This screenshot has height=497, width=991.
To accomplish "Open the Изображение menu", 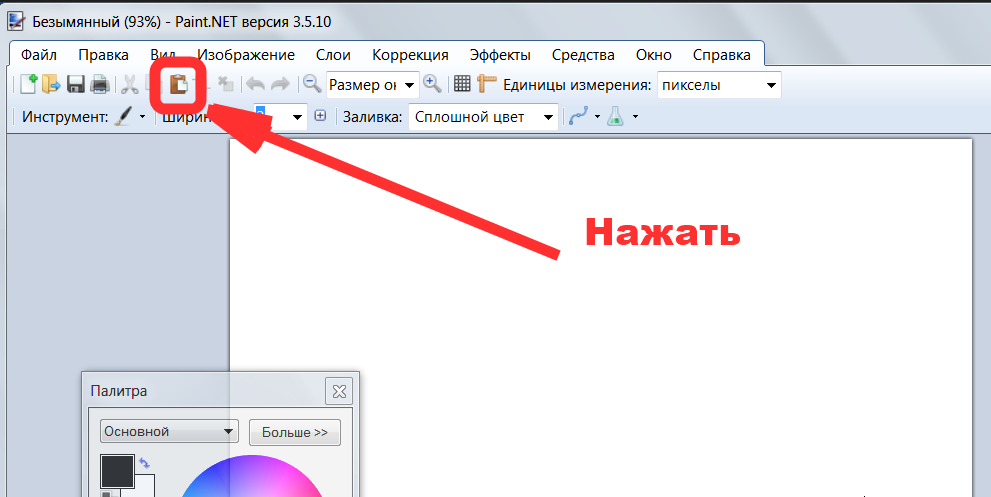I will tap(246, 55).
